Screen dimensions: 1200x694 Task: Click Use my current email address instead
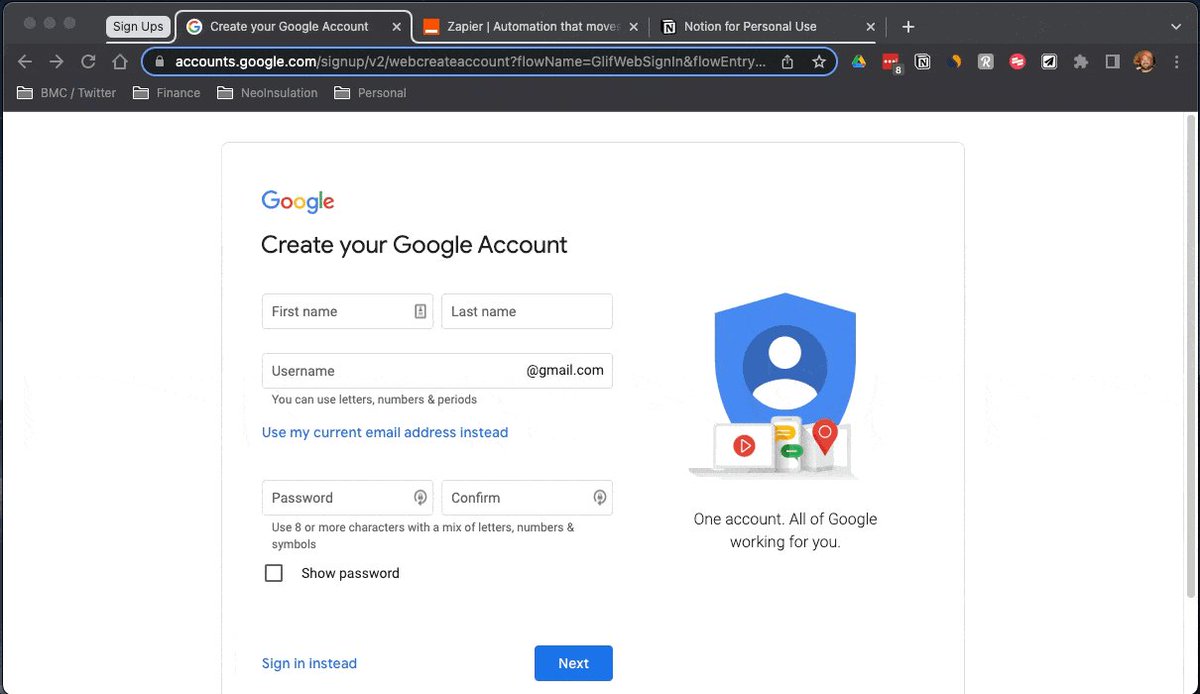[x=385, y=432]
